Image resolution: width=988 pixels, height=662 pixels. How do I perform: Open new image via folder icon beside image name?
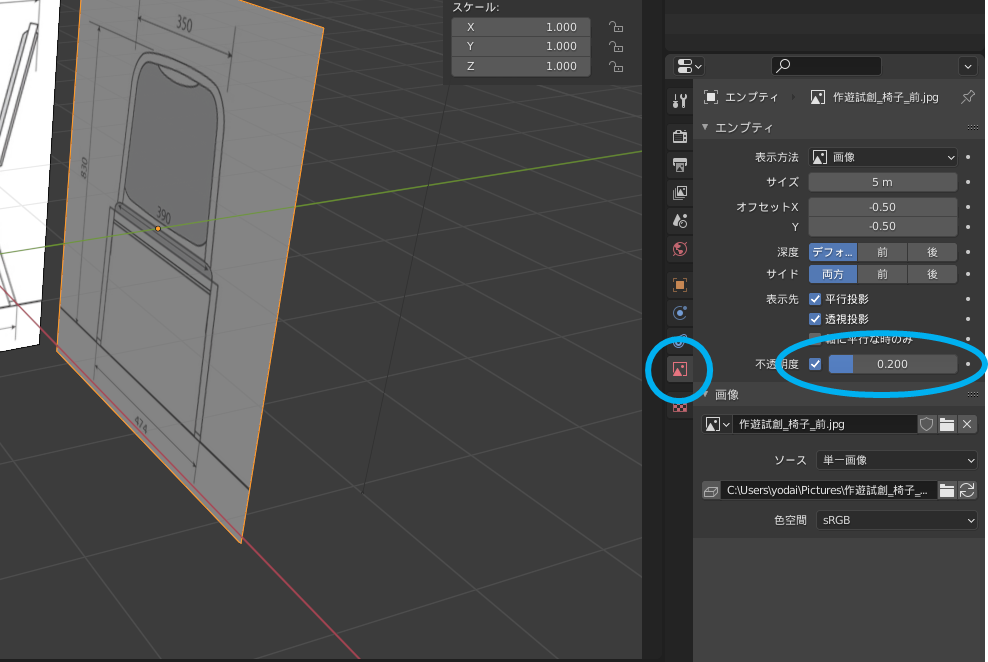point(946,425)
